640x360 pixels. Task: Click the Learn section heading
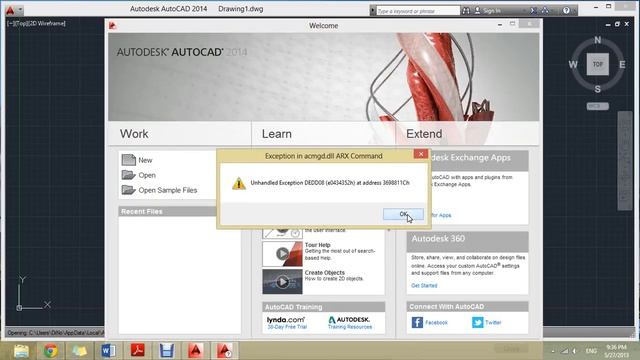(x=277, y=134)
